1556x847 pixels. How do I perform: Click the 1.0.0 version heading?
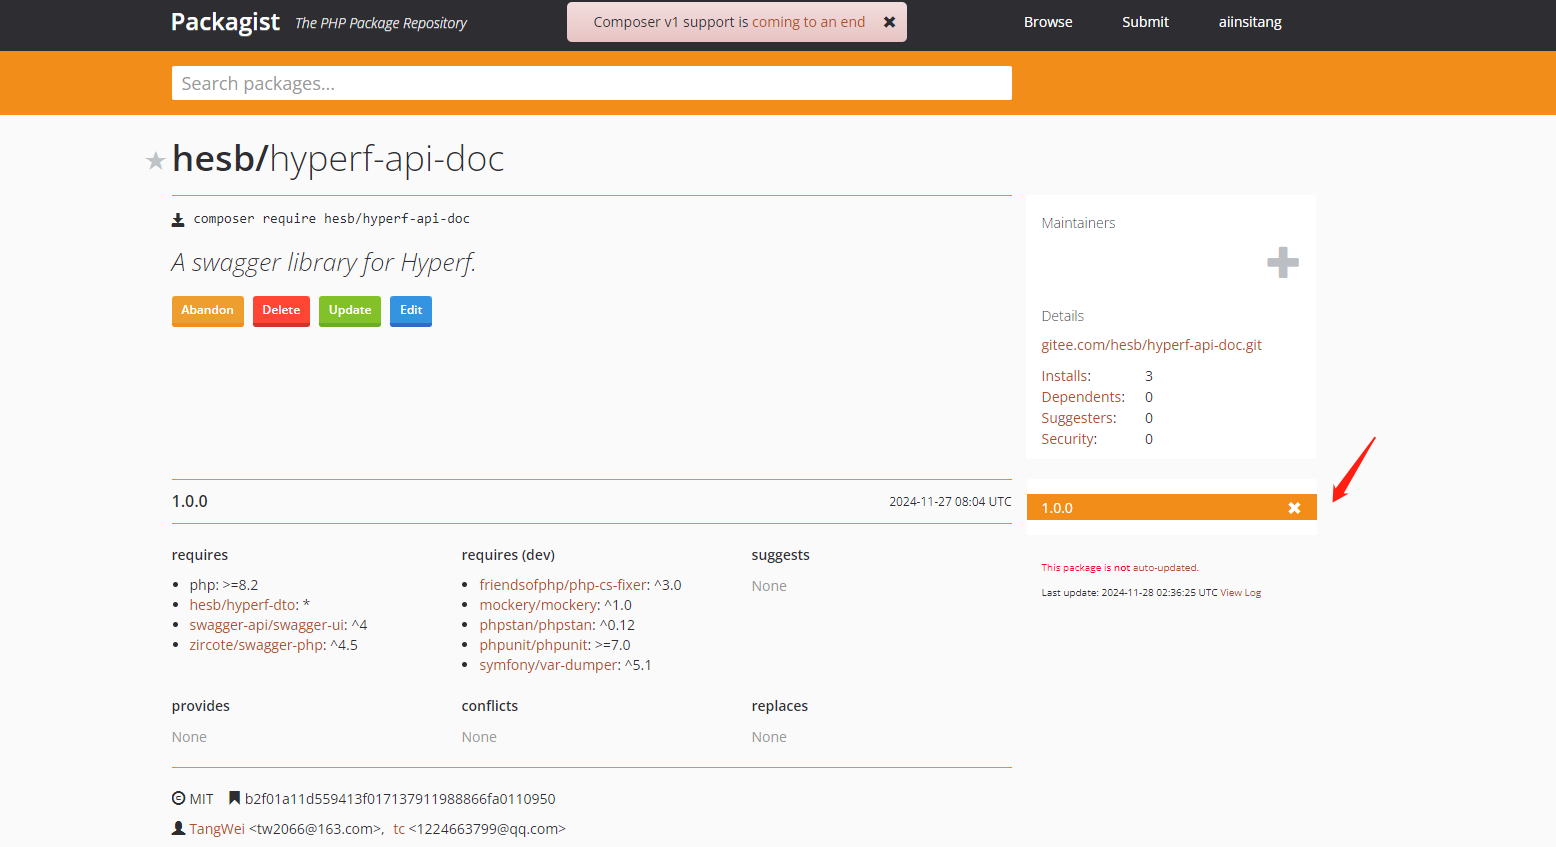point(190,501)
